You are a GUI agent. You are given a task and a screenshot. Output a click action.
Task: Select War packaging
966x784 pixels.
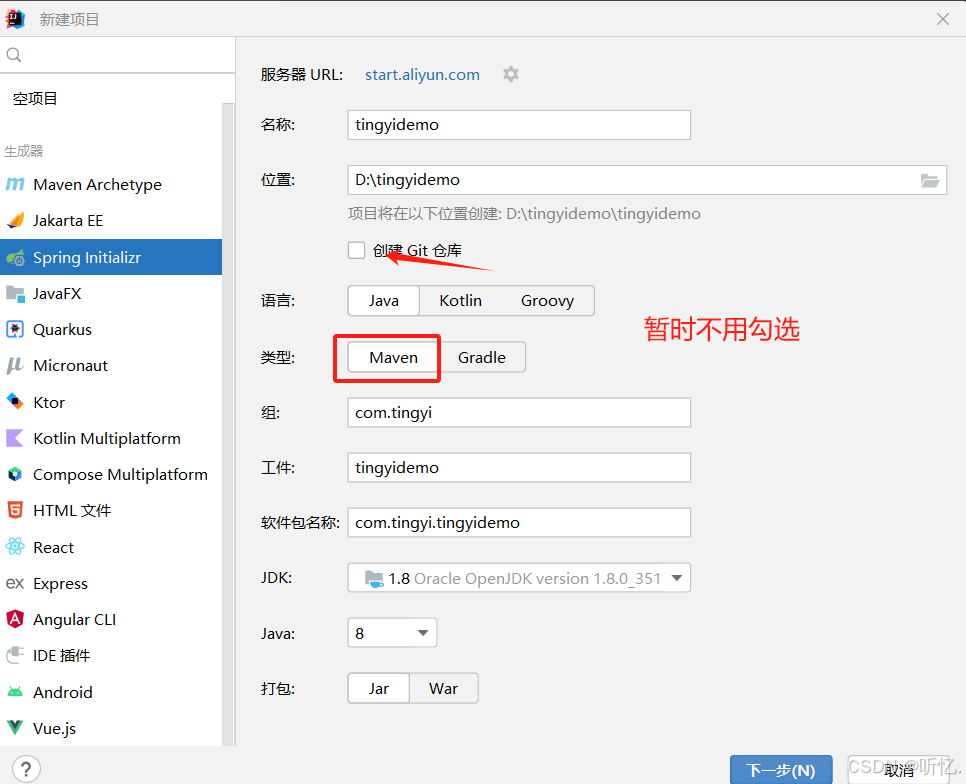pos(444,688)
